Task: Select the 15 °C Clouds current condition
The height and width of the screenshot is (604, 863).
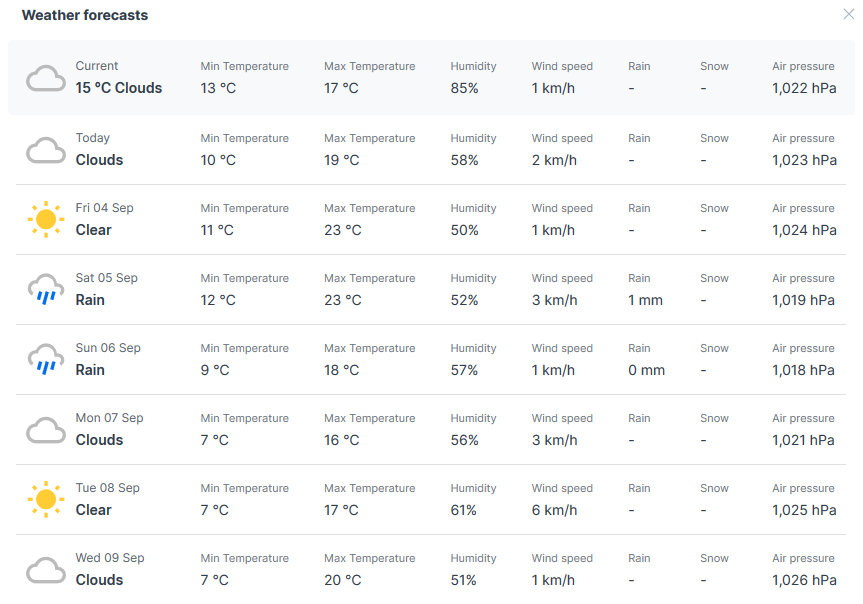Action: pyautogui.click(x=119, y=88)
